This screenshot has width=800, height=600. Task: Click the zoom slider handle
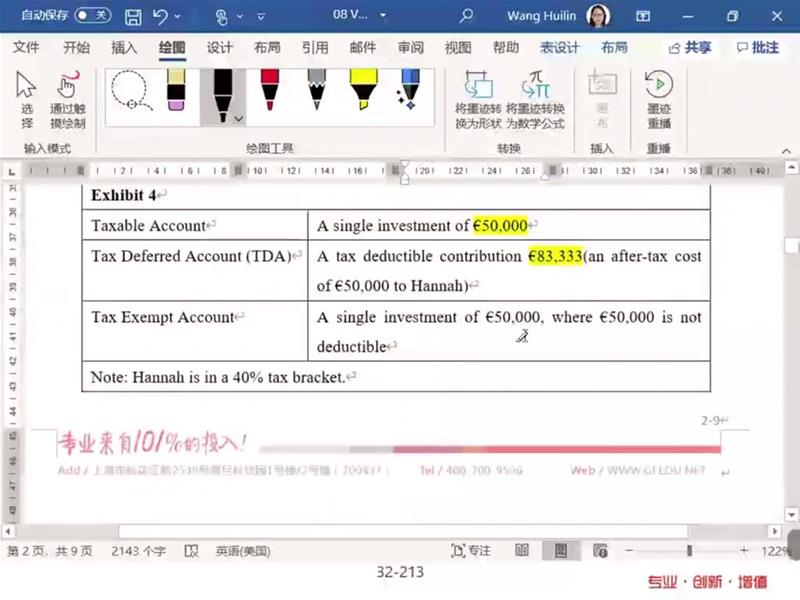[689, 551]
